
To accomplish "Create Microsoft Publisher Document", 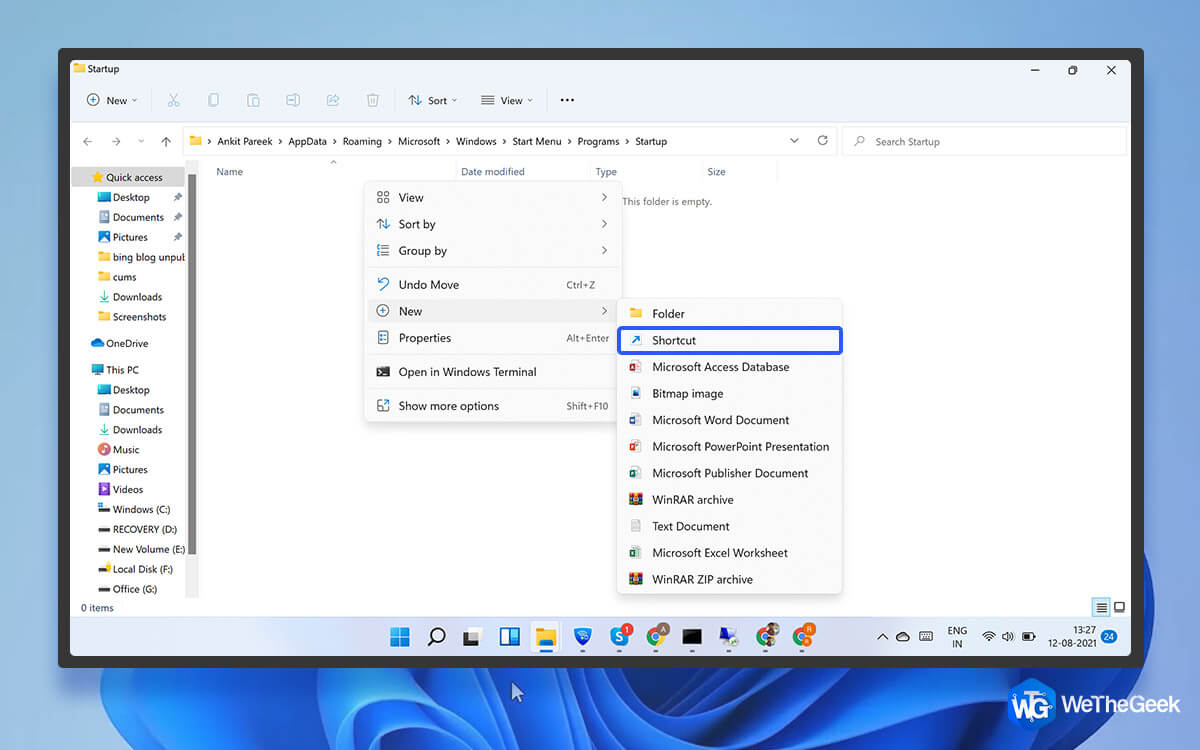I will point(730,473).
